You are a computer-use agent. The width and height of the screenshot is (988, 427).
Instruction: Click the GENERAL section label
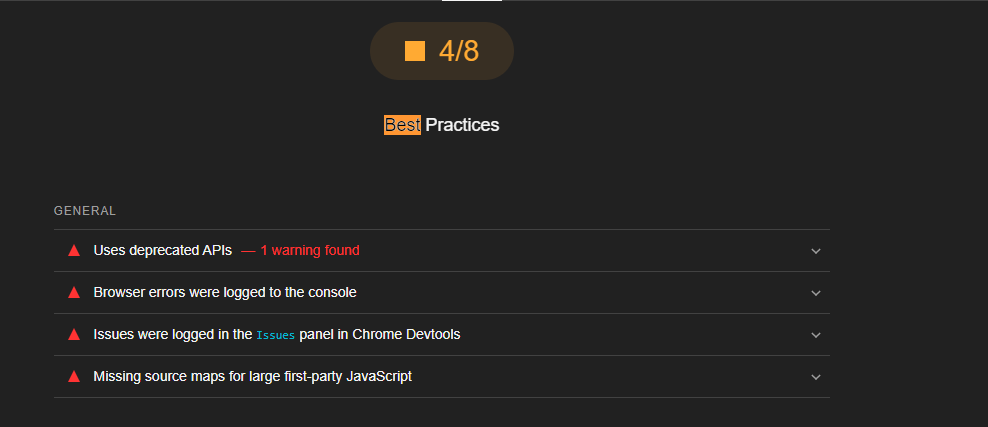pos(85,211)
